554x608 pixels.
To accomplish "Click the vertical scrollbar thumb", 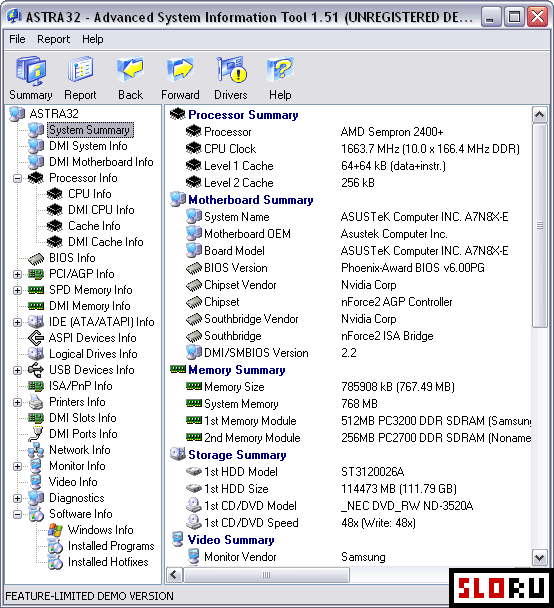I will [x=540, y=226].
